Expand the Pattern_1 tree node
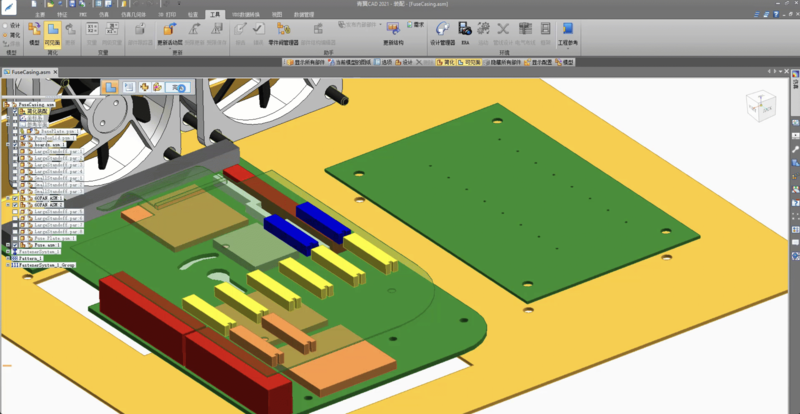 tap(7, 258)
